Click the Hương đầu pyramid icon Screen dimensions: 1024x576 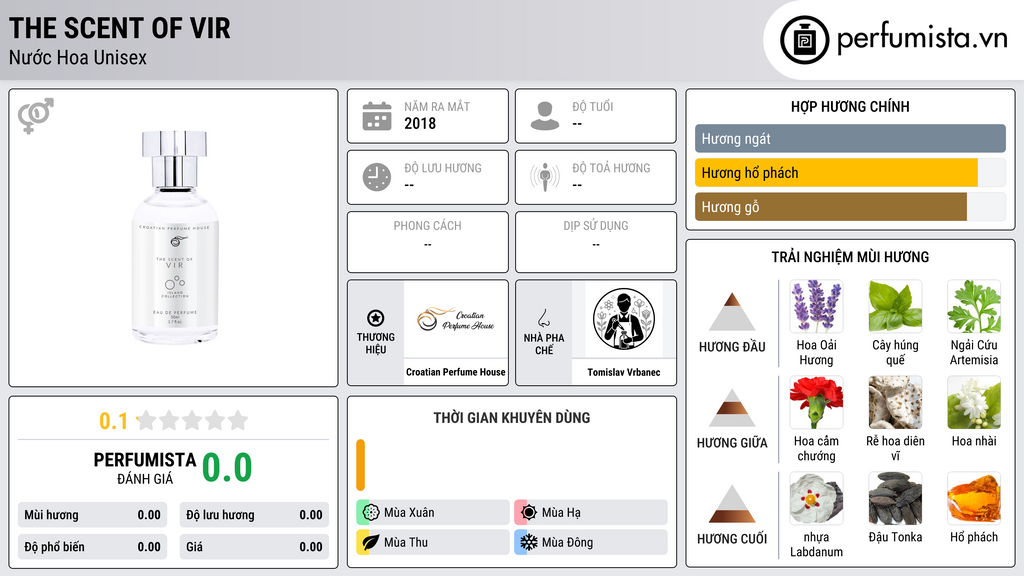click(732, 312)
